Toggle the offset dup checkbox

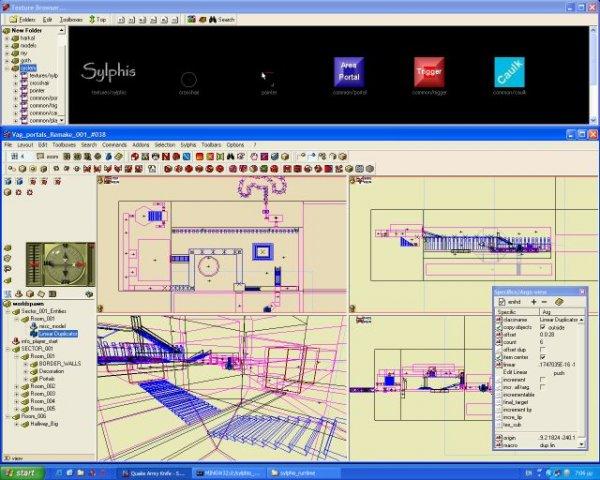[543, 349]
